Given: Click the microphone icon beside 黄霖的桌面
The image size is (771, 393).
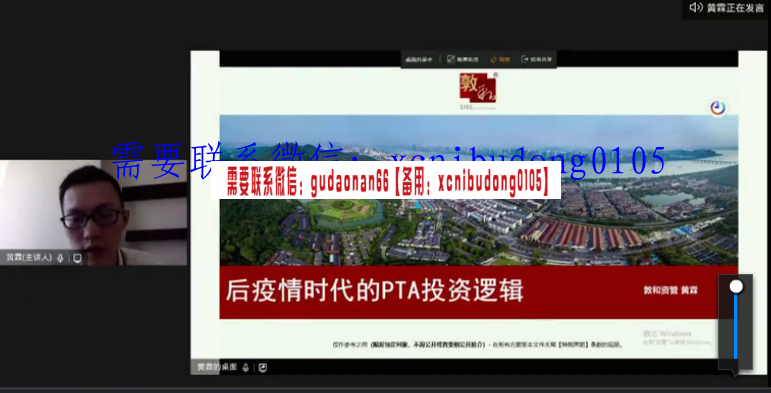Looking at the screenshot, I should 245,367.
